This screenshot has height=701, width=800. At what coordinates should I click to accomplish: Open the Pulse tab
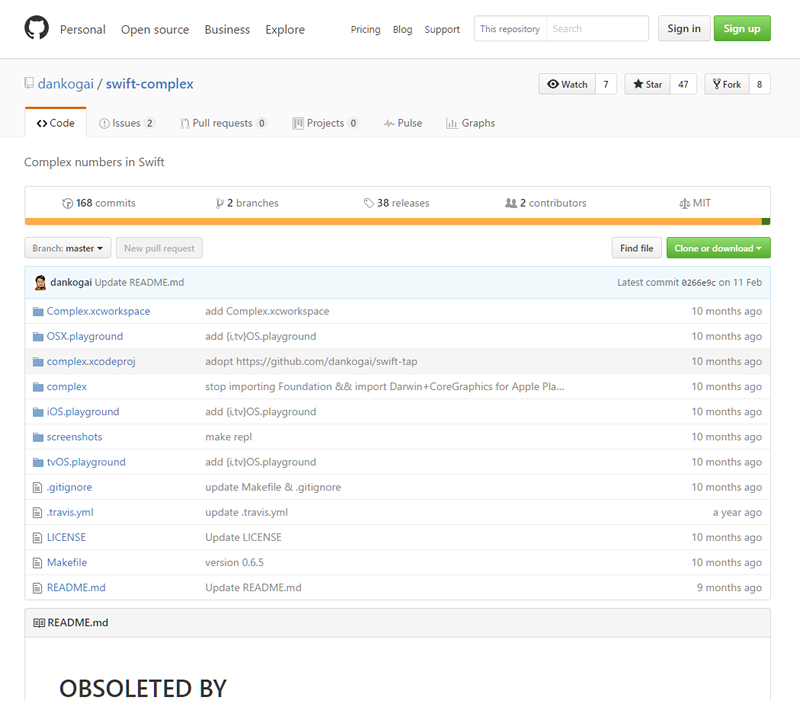(403, 123)
